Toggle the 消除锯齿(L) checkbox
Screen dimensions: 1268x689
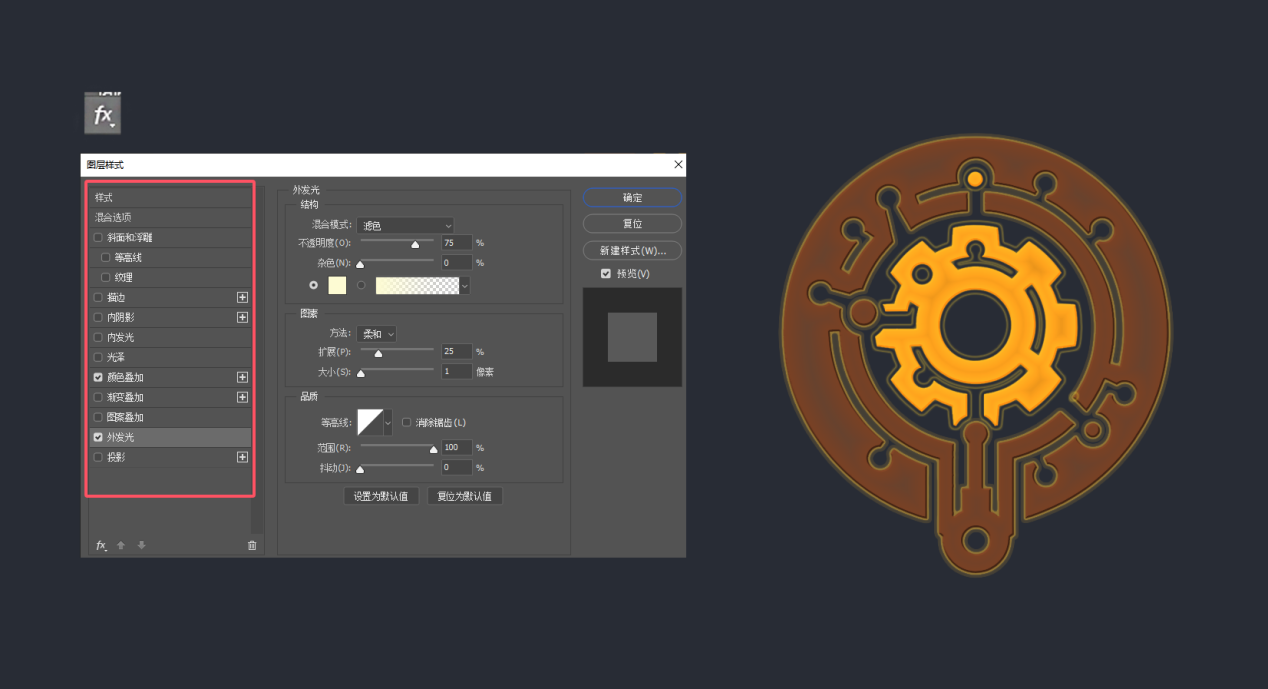(406, 422)
